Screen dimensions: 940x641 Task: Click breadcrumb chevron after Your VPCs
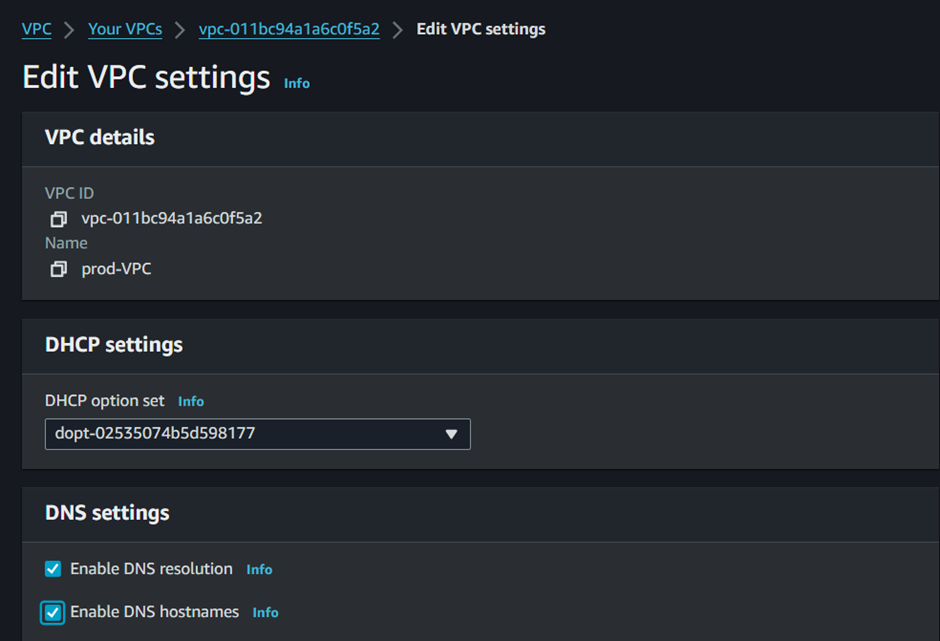click(x=180, y=30)
